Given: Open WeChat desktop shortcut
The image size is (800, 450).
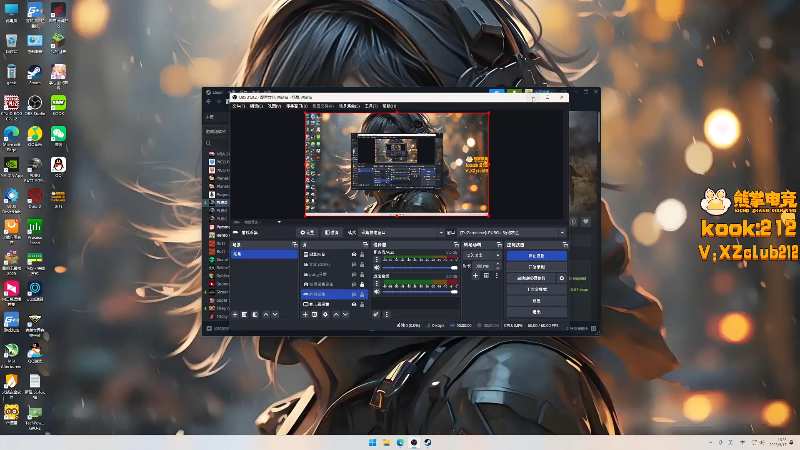Looking at the screenshot, I should (58, 137).
